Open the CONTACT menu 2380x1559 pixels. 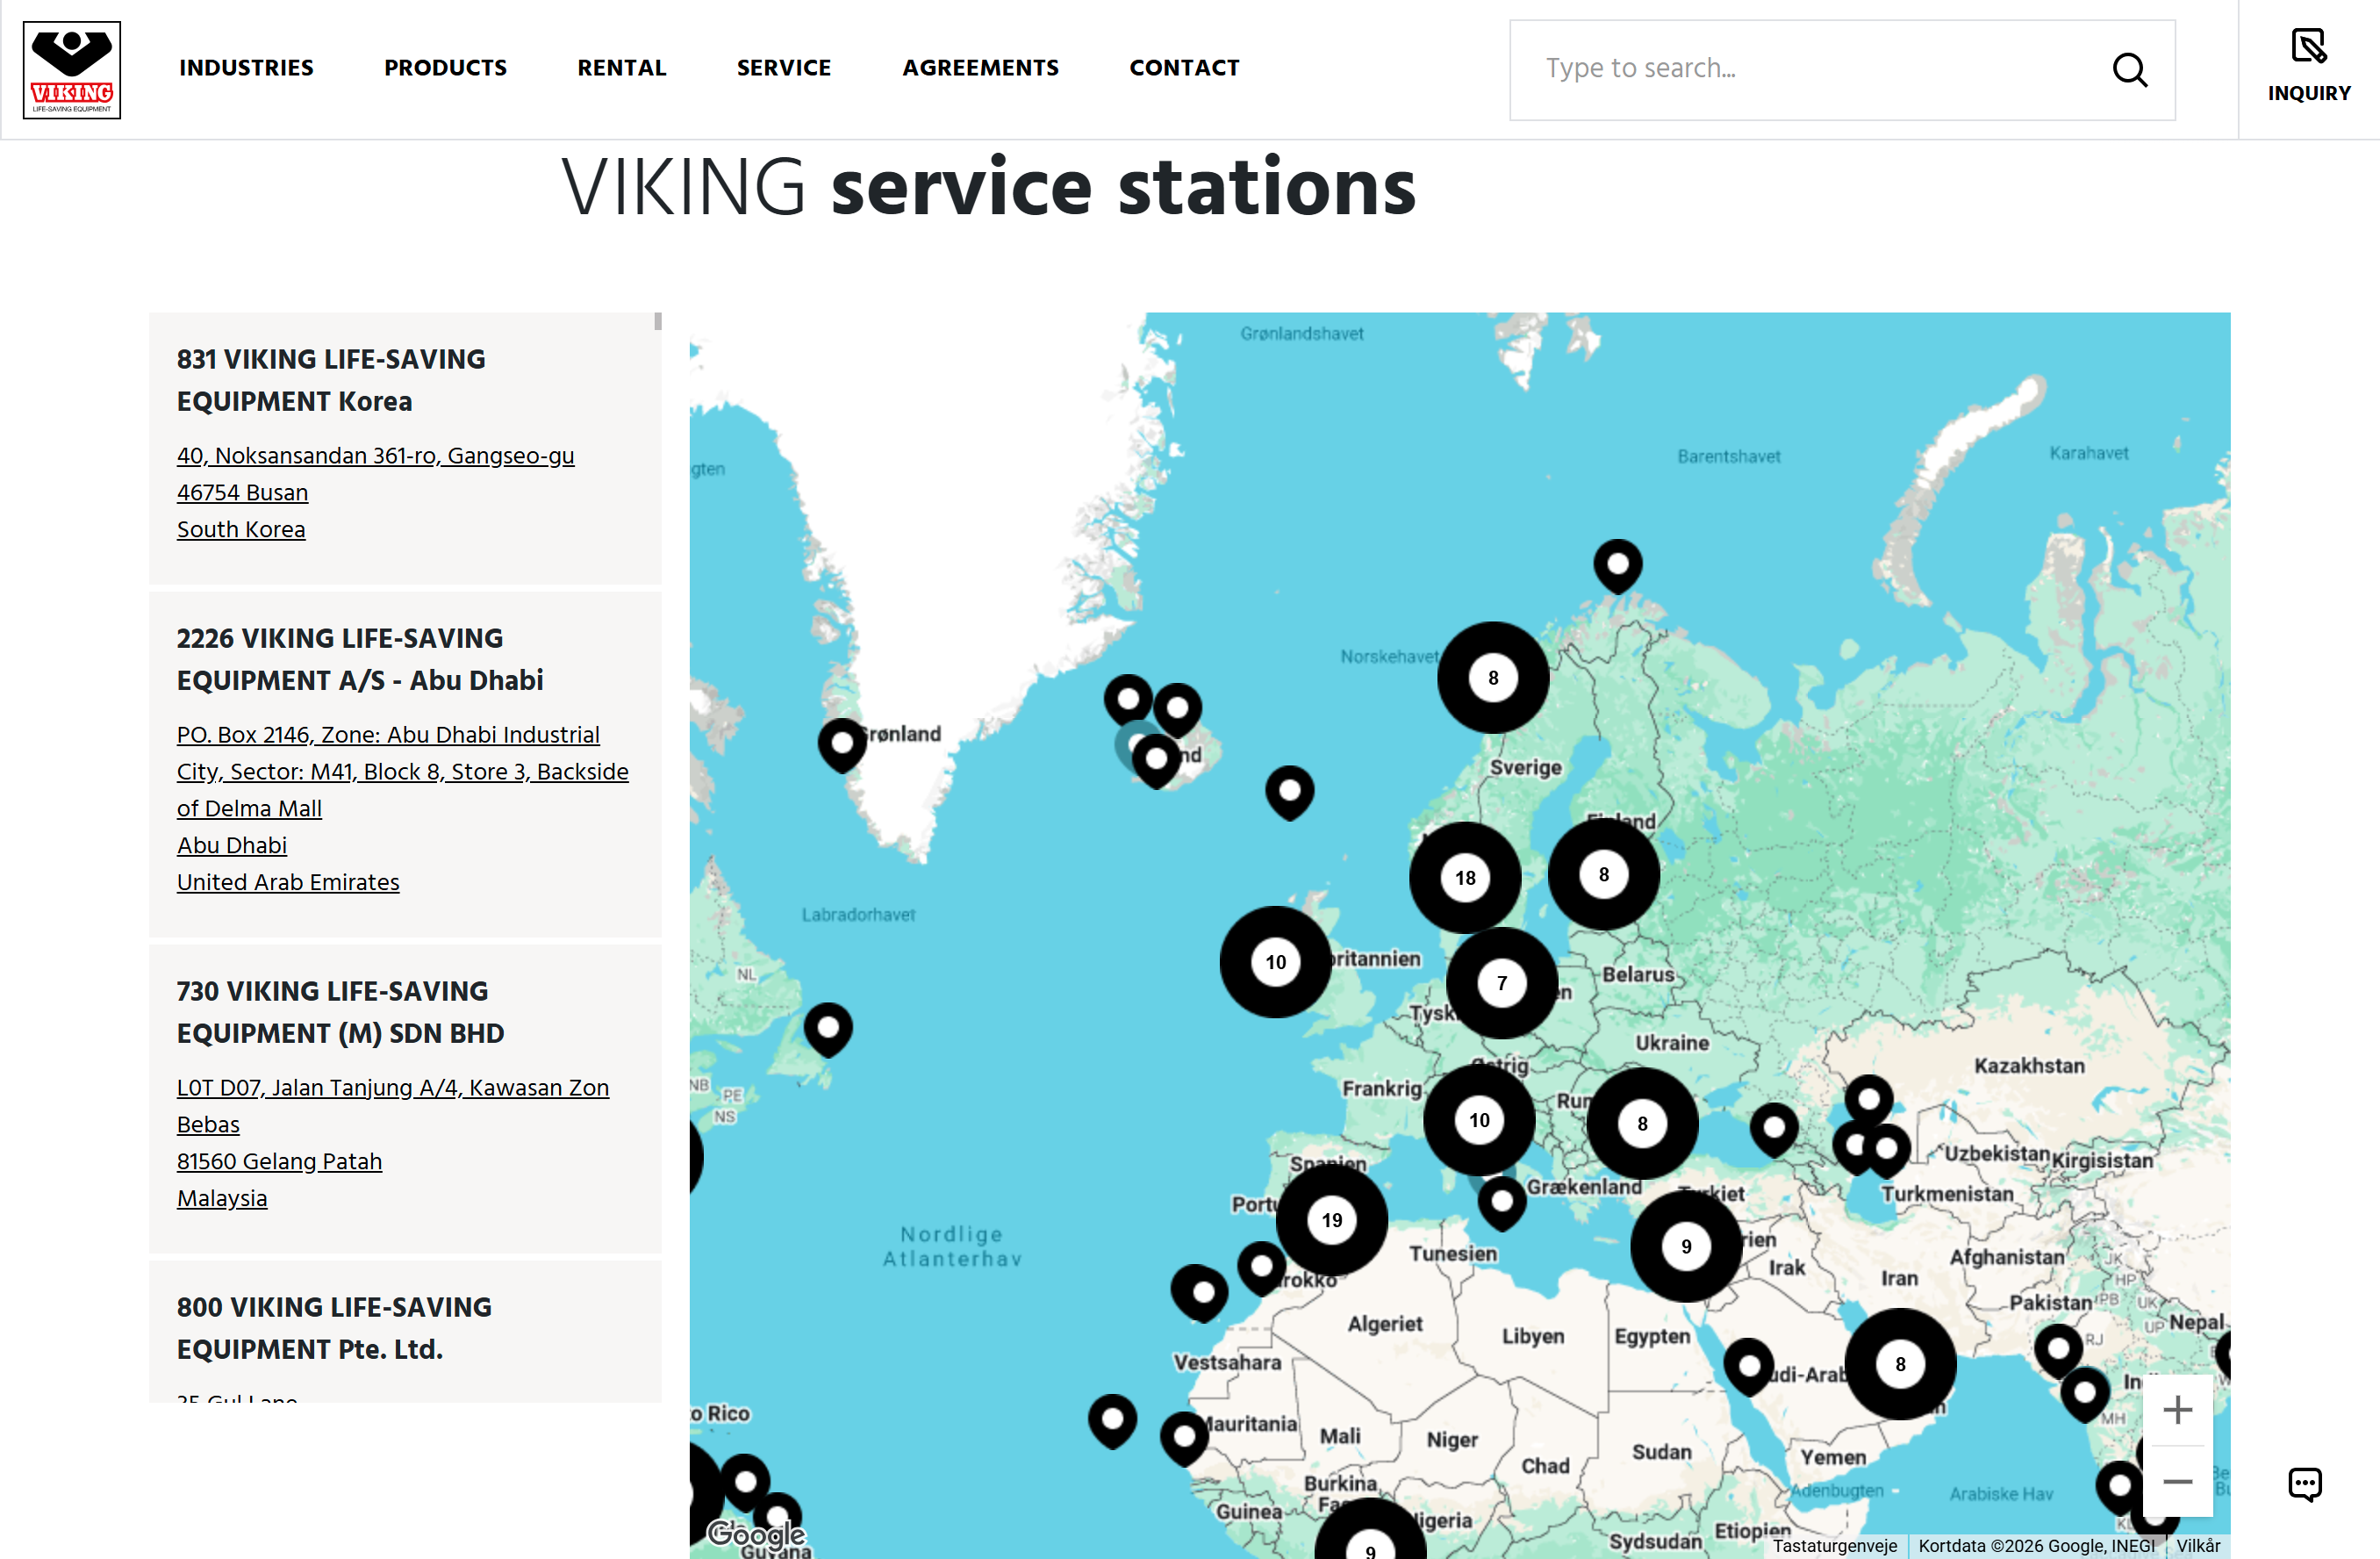[1184, 68]
